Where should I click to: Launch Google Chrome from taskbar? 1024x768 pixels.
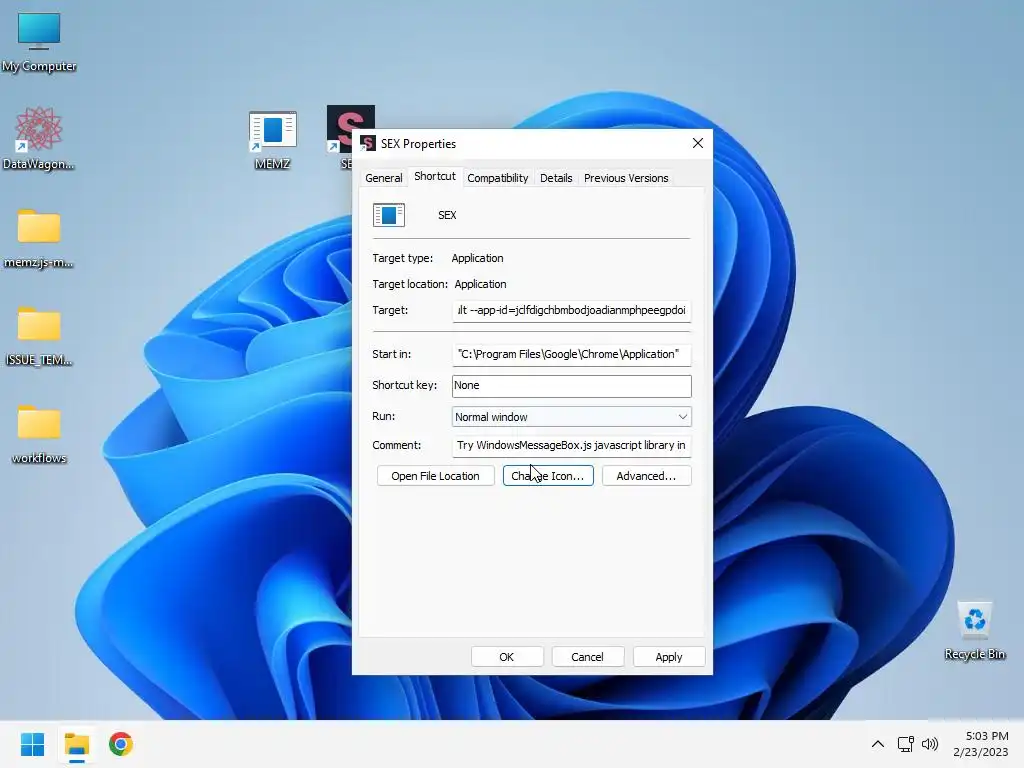(x=121, y=744)
